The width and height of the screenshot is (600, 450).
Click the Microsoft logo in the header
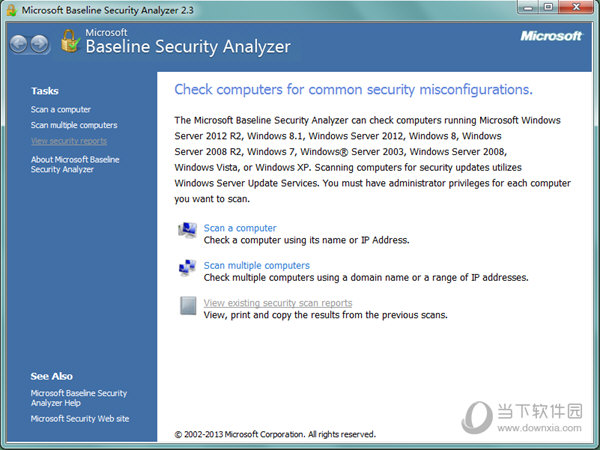(x=550, y=36)
